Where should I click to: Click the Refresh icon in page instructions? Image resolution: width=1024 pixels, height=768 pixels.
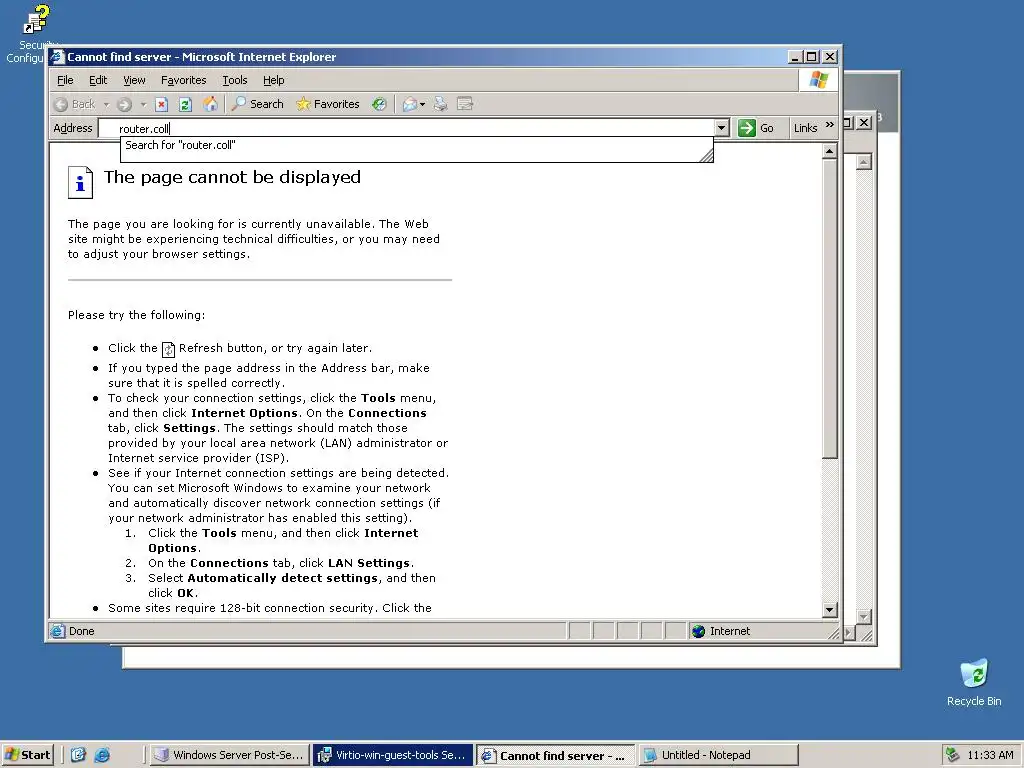point(168,349)
